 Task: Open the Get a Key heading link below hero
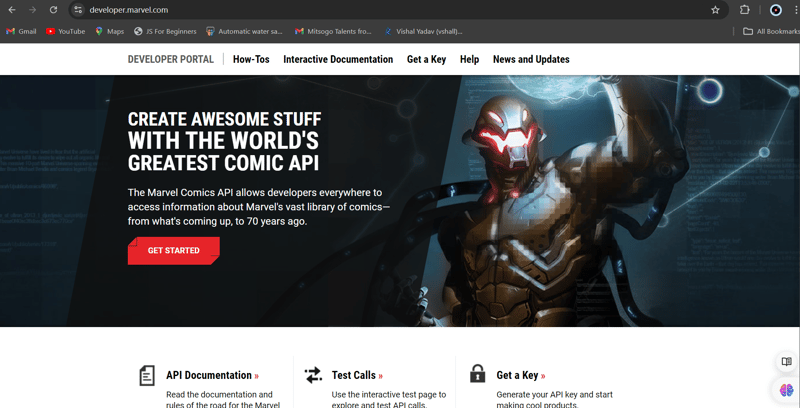(x=521, y=375)
